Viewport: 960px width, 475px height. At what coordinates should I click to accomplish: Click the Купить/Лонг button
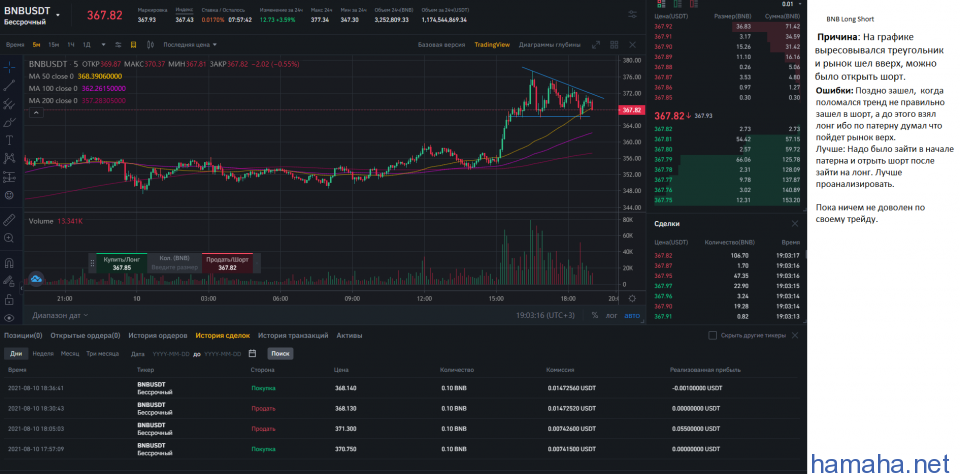(122, 263)
